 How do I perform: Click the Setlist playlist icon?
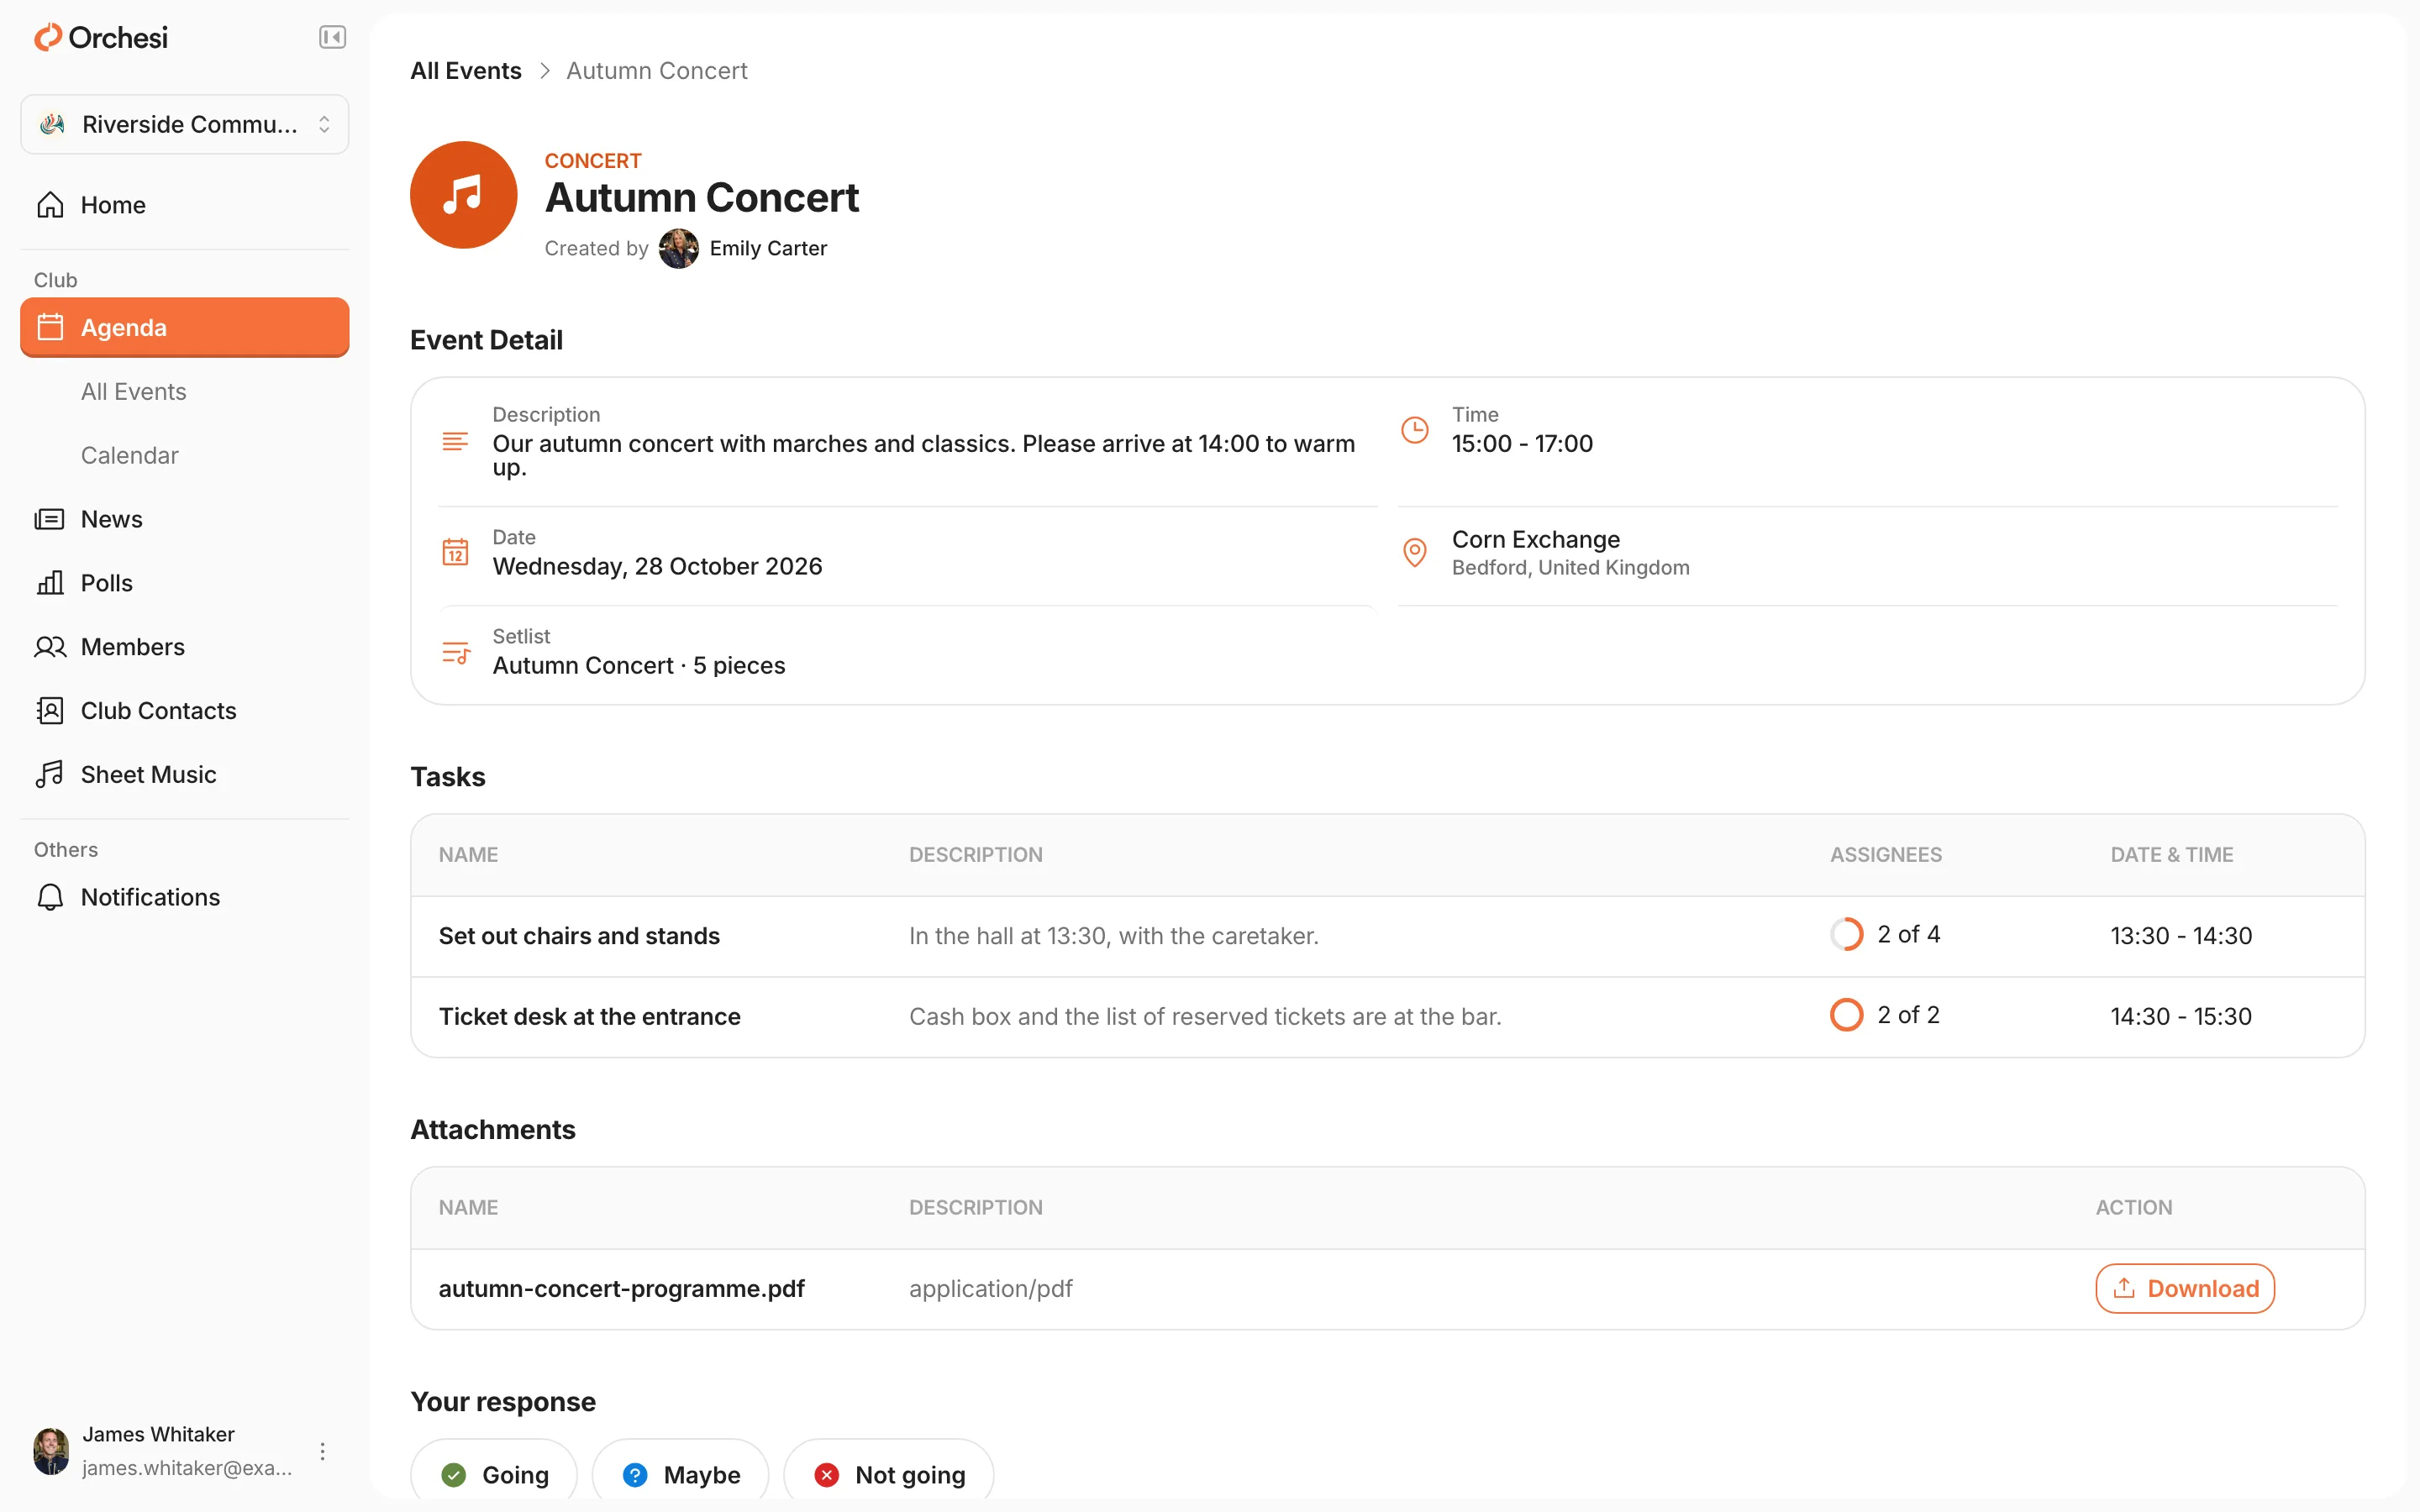[456, 653]
